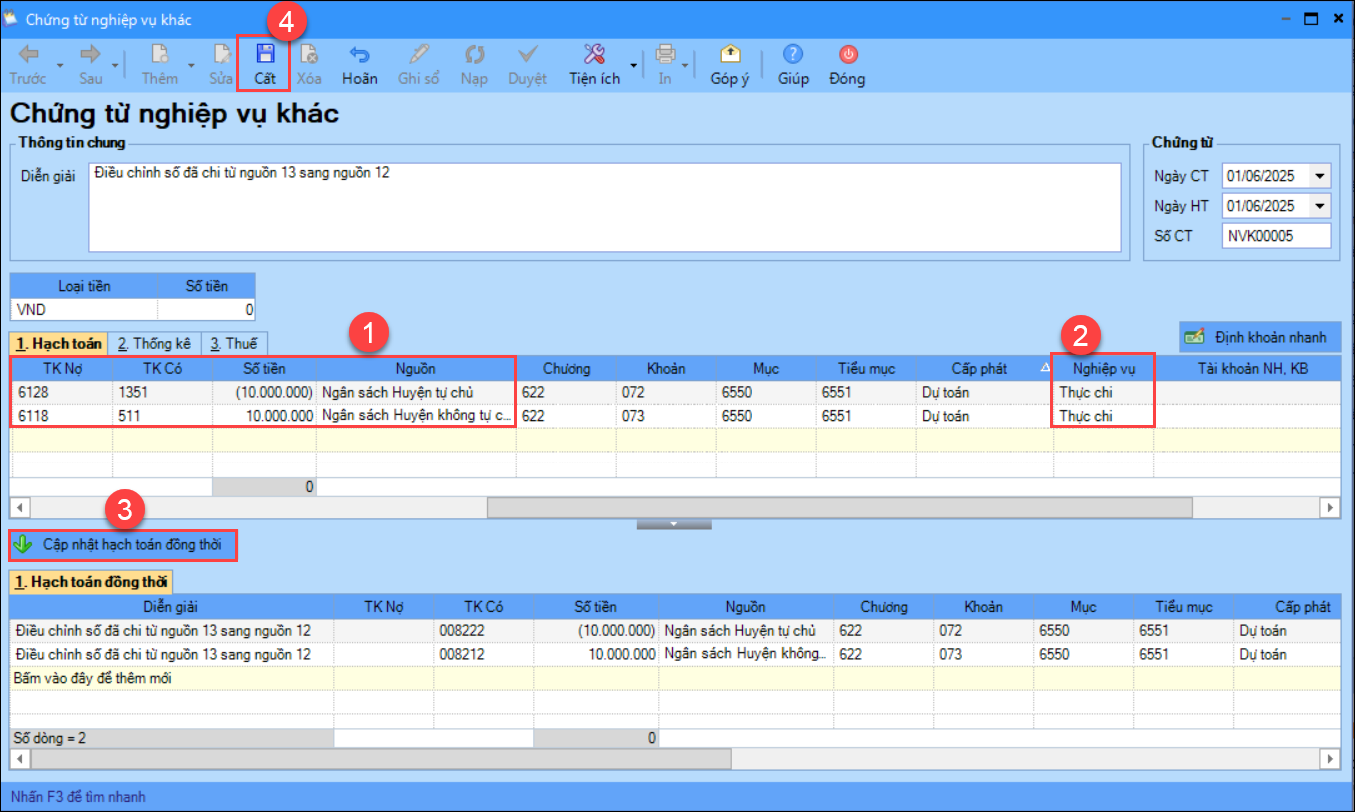Select TK Có cell 511
The width and height of the screenshot is (1355, 812).
162,415
